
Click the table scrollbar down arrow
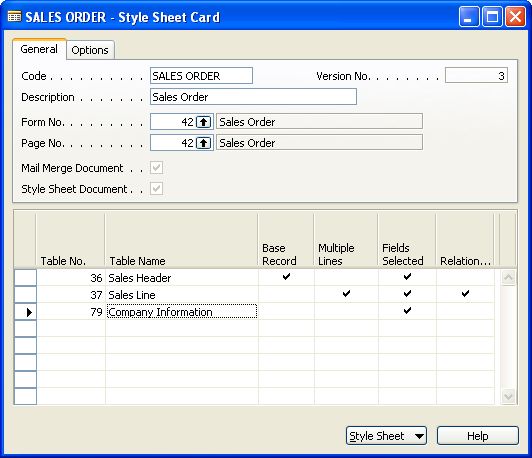point(508,396)
